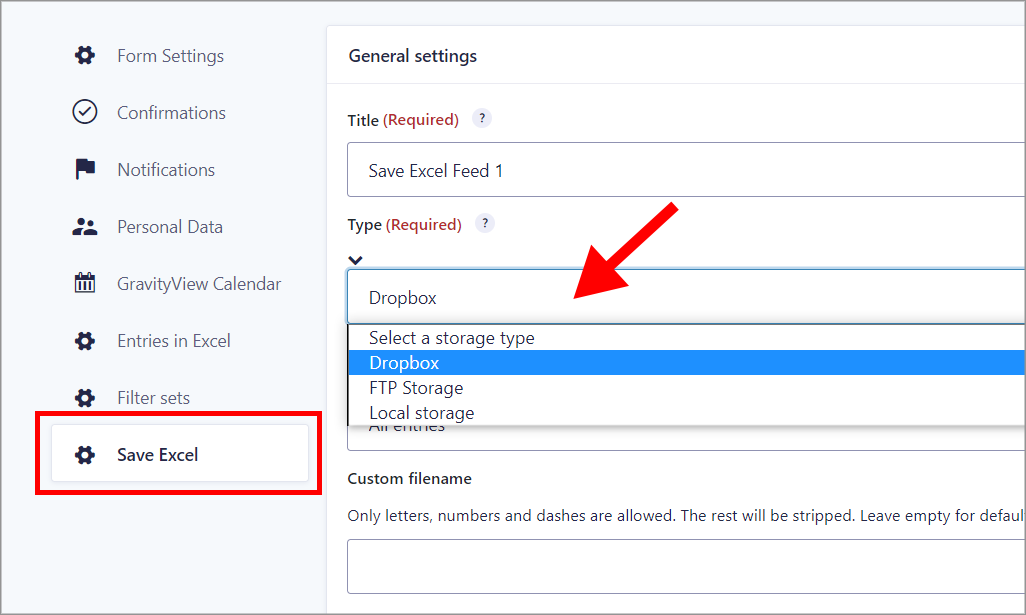The width and height of the screenshot is (1026, 615).
Task: Select the Save Excel sidebar item
Action: [x=179, y=453]
